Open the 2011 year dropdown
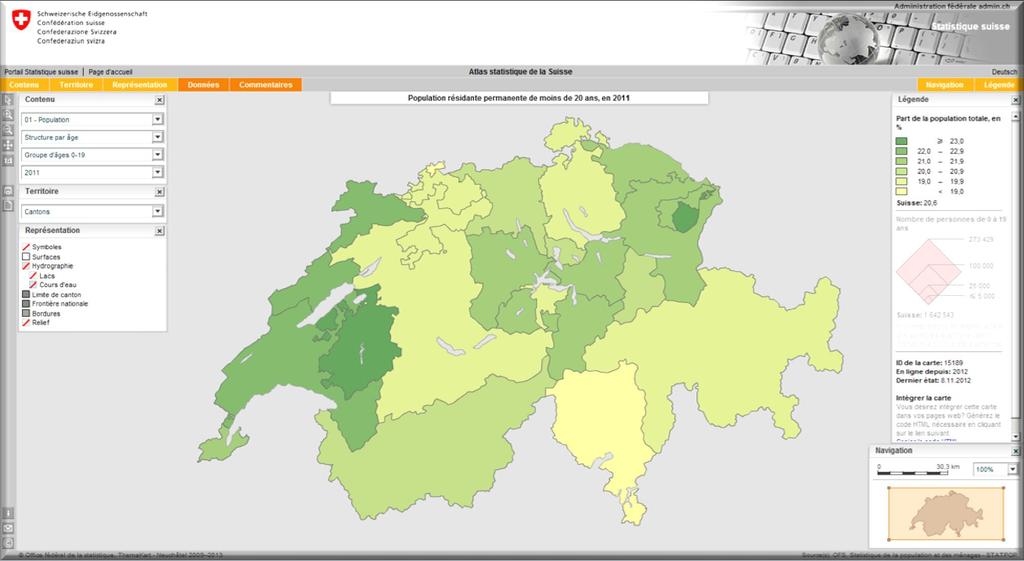 coord(92,172)
